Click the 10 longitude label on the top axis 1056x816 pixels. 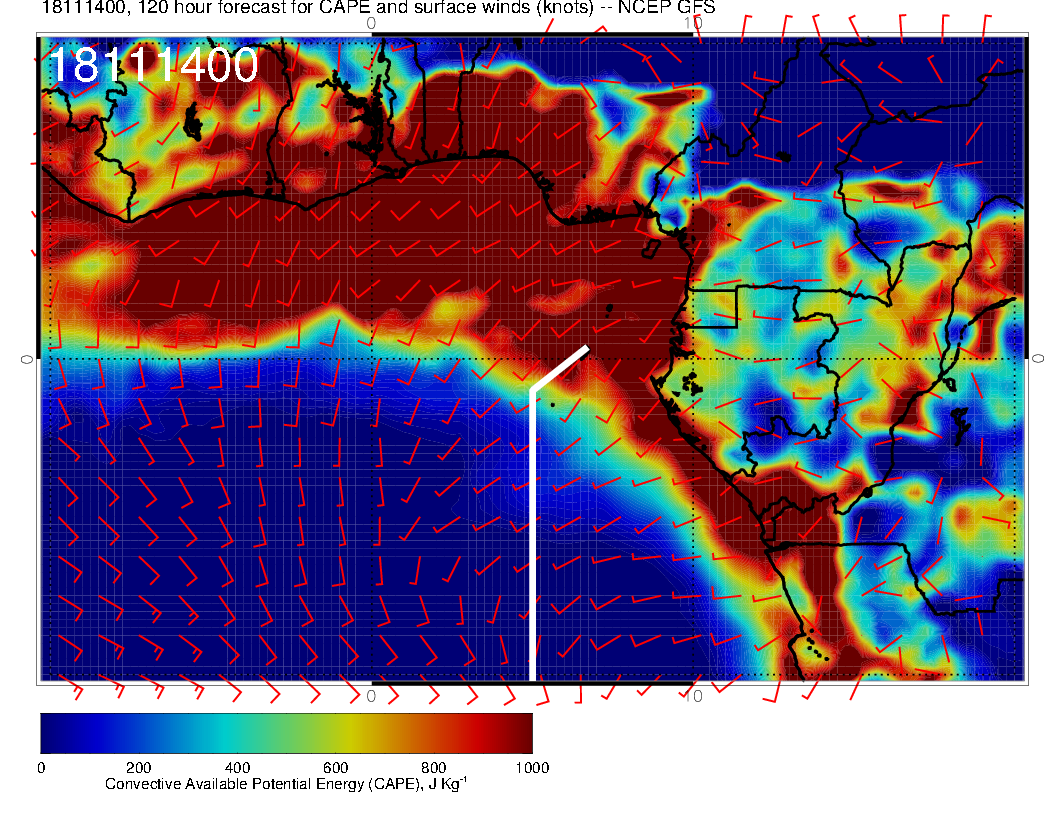[x=696, y=23]
